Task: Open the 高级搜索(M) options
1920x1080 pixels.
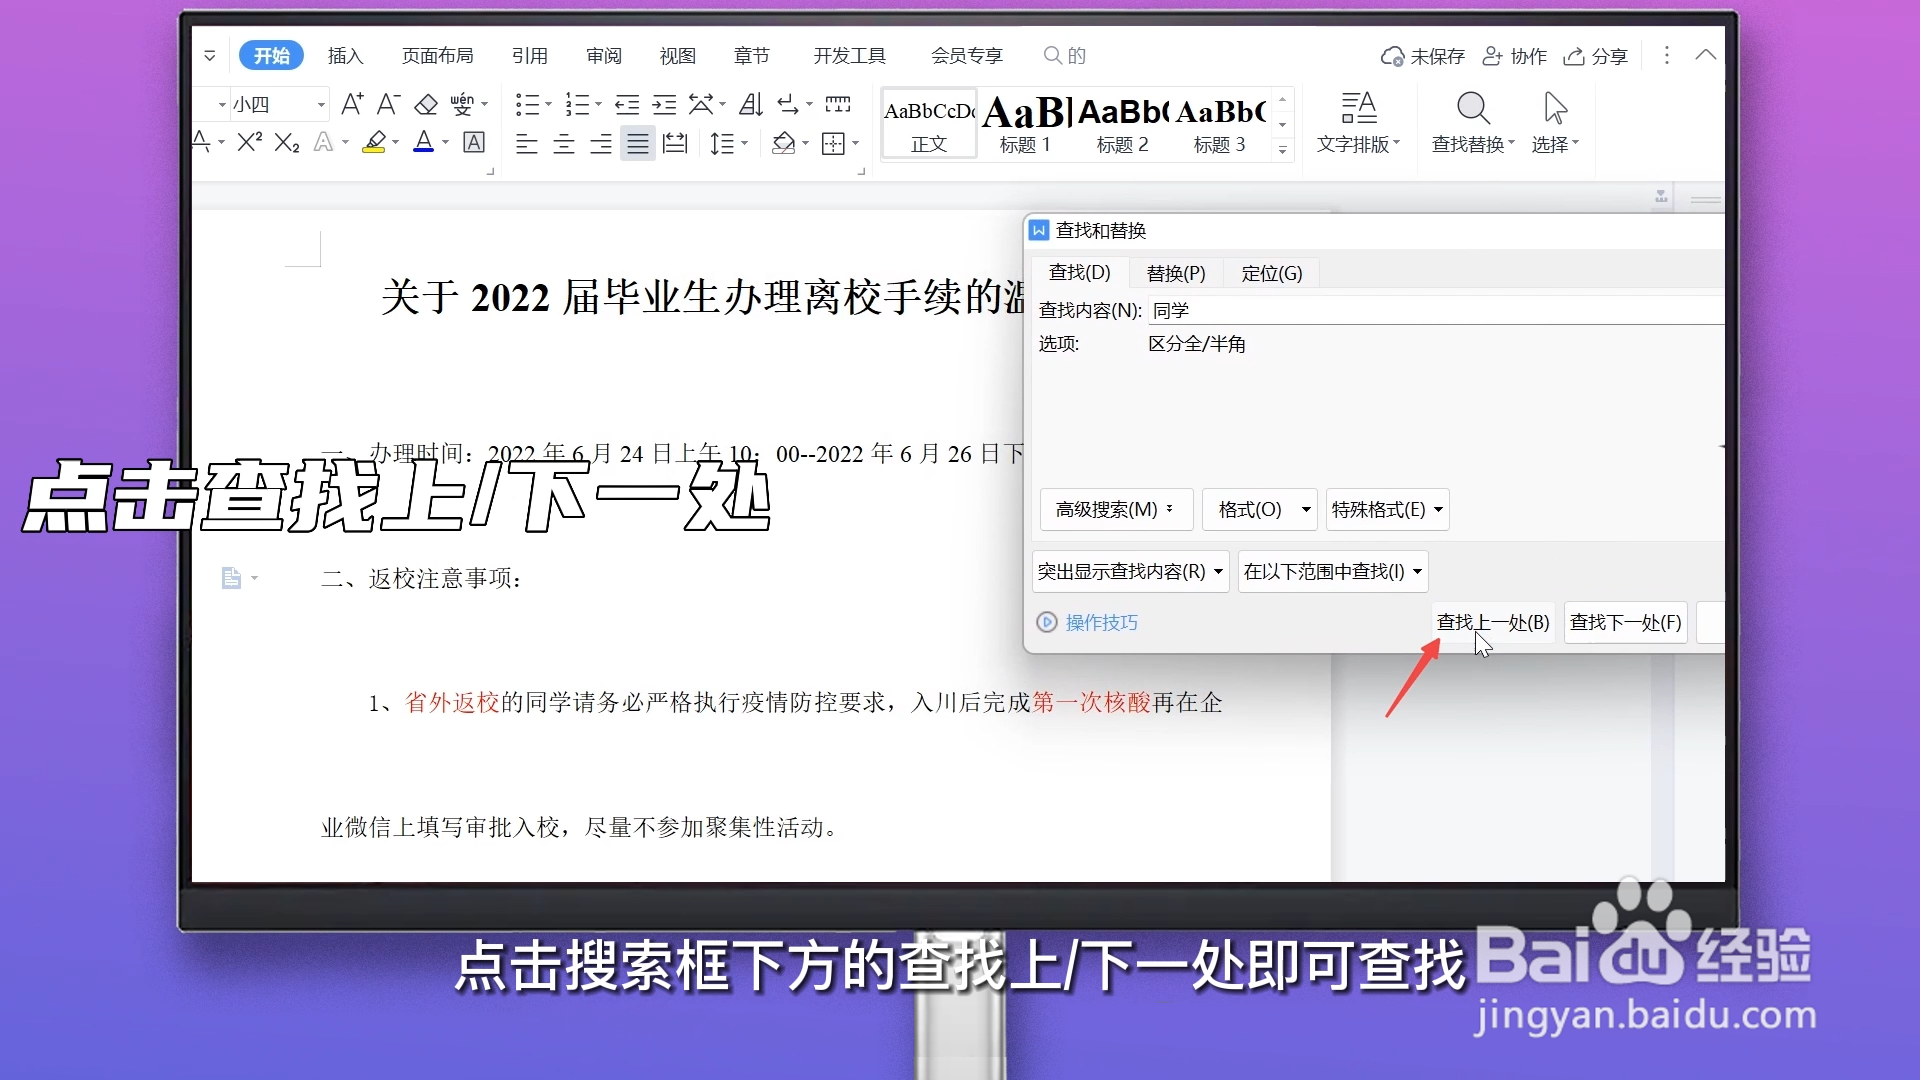Action: coord(1117,510)
